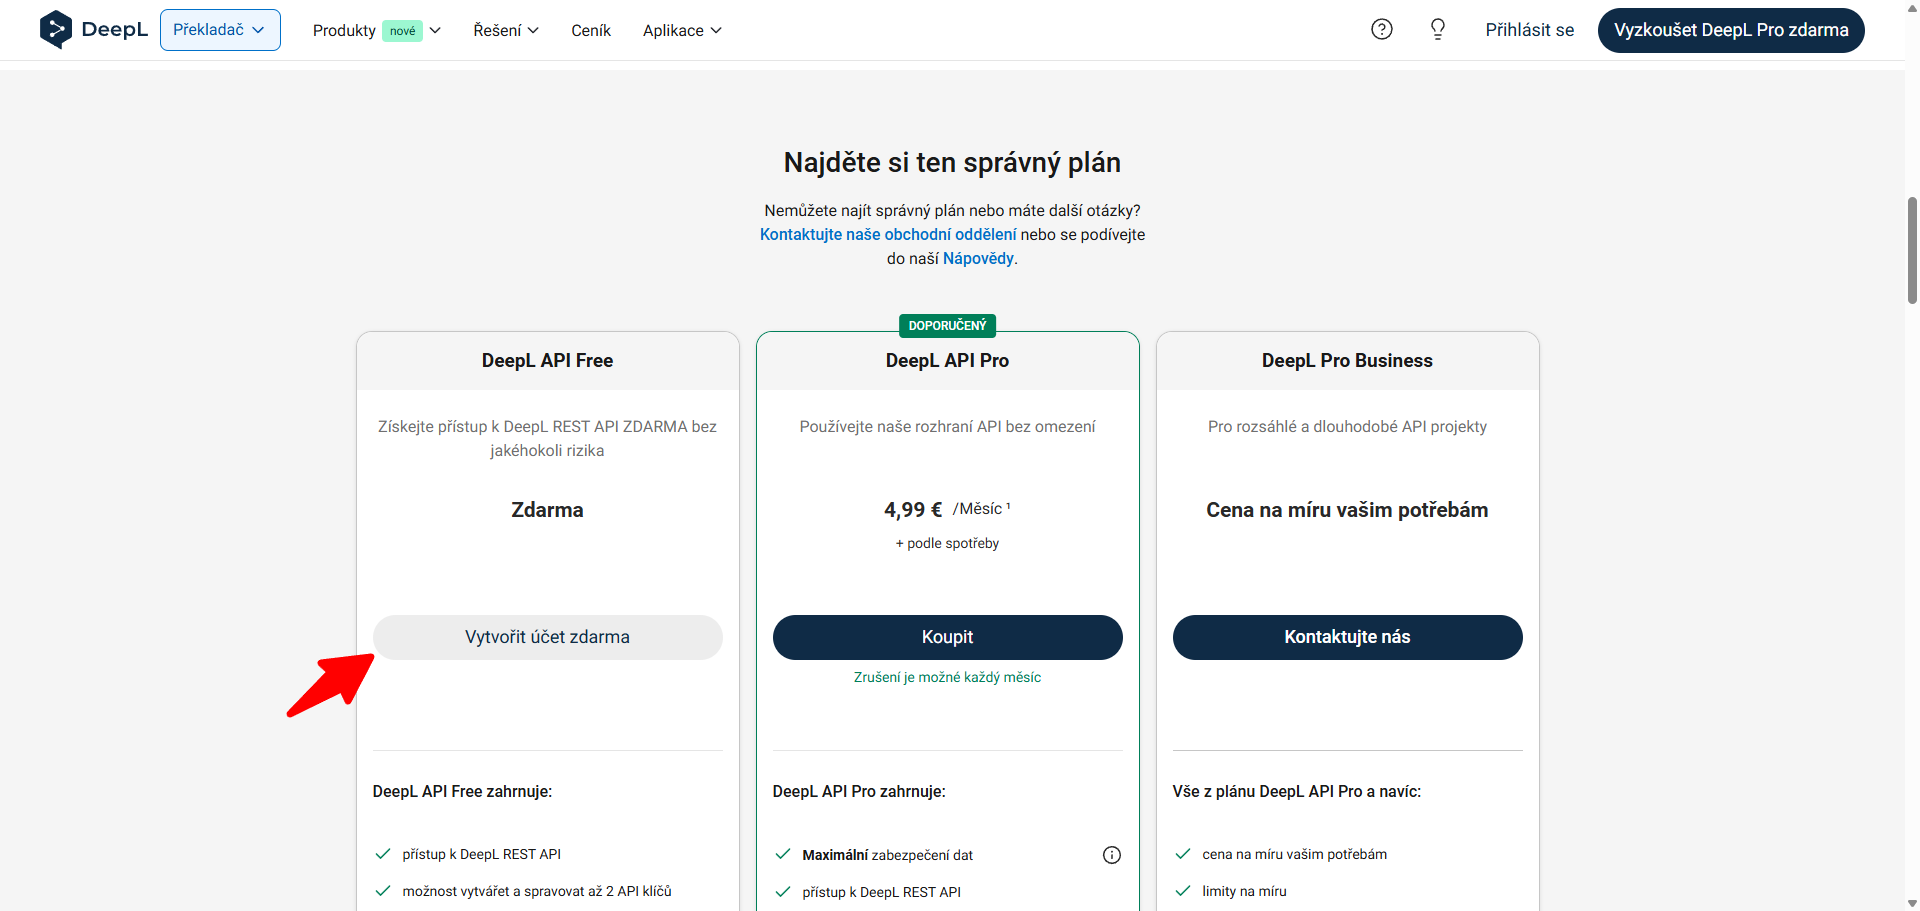The width and height of the screenshot is (1920, 911).
Task: Open the help question mark icon
Action: 1382,30
